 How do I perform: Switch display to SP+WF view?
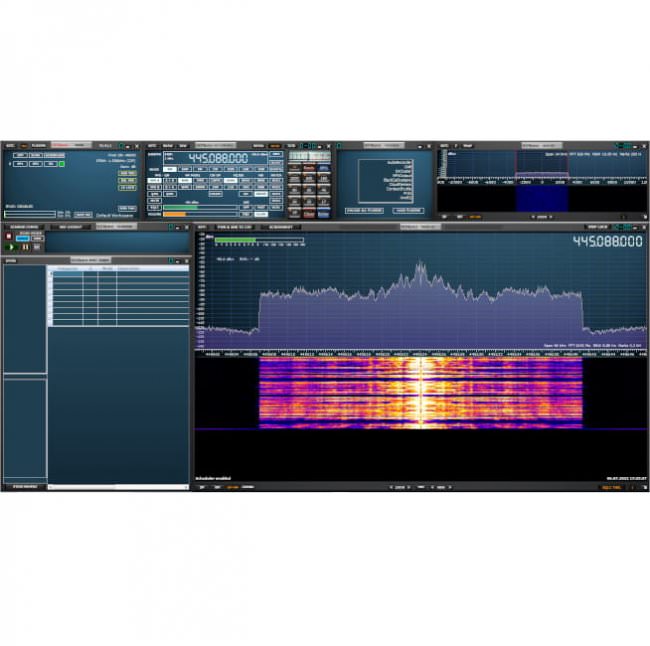point(232,487)
